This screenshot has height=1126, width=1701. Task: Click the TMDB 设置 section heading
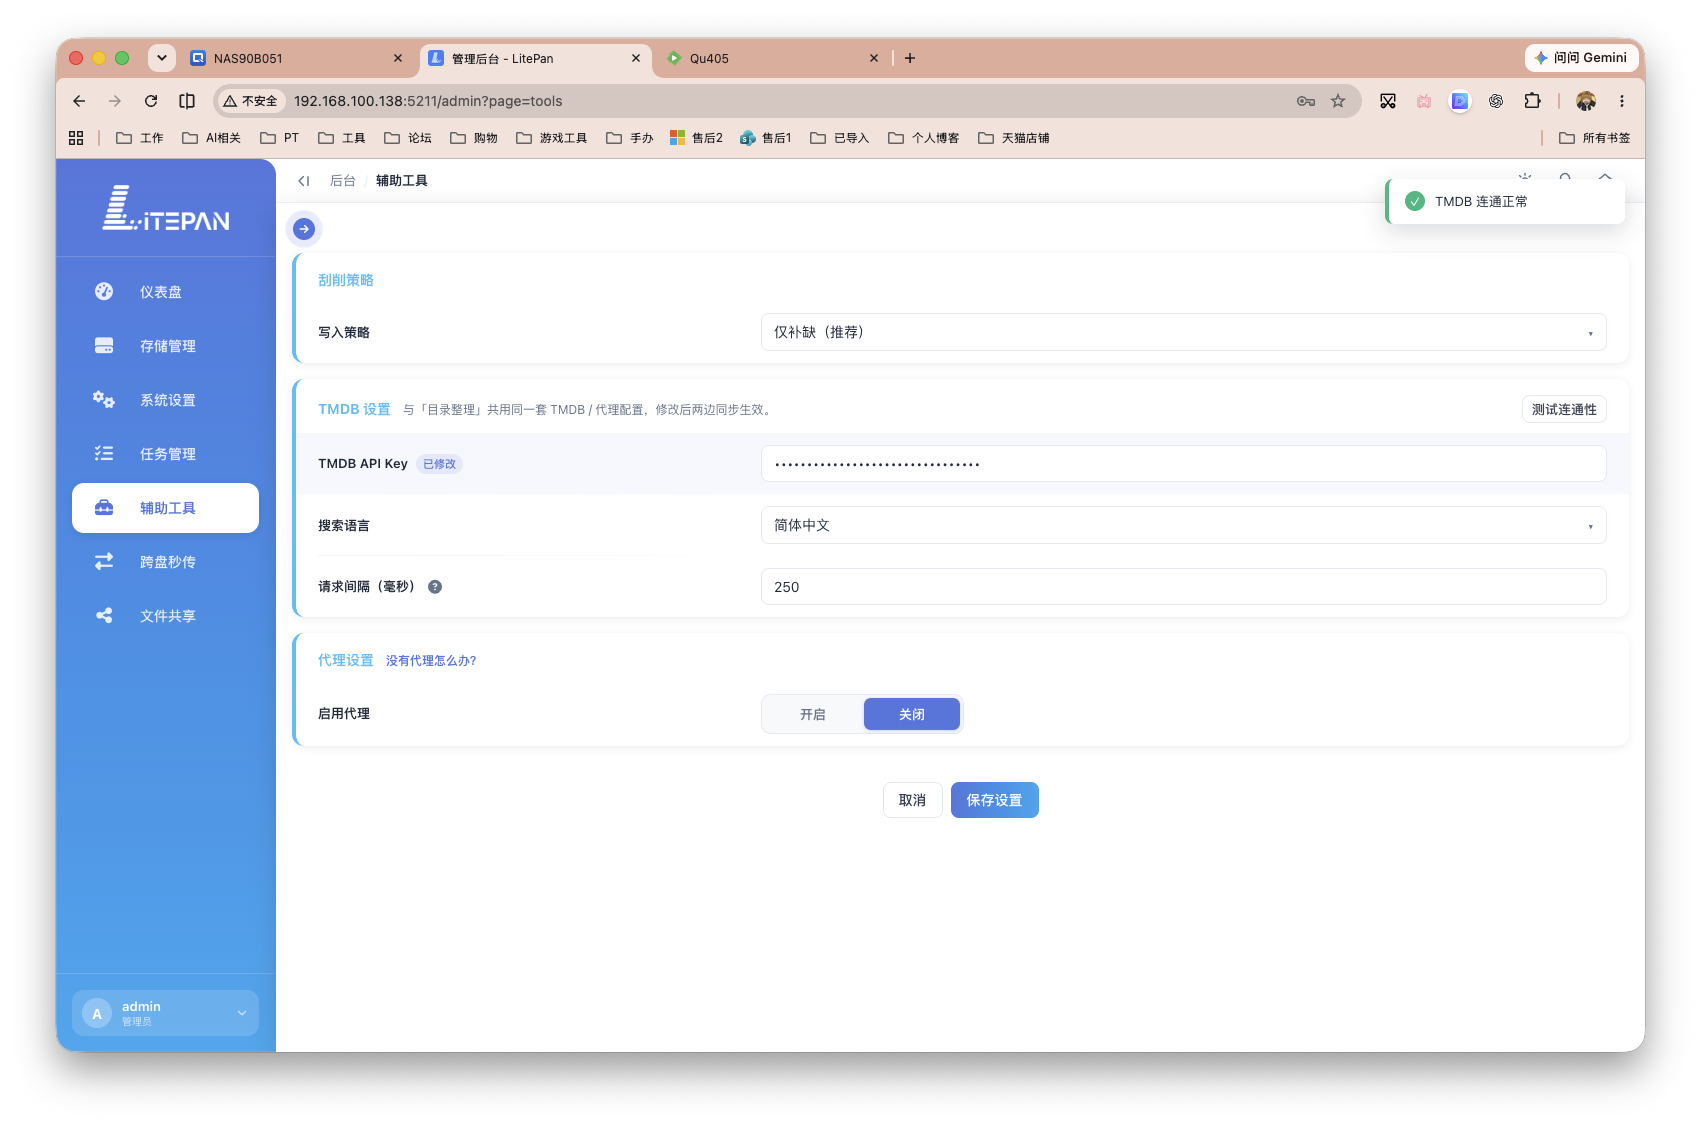click(354, 409)
